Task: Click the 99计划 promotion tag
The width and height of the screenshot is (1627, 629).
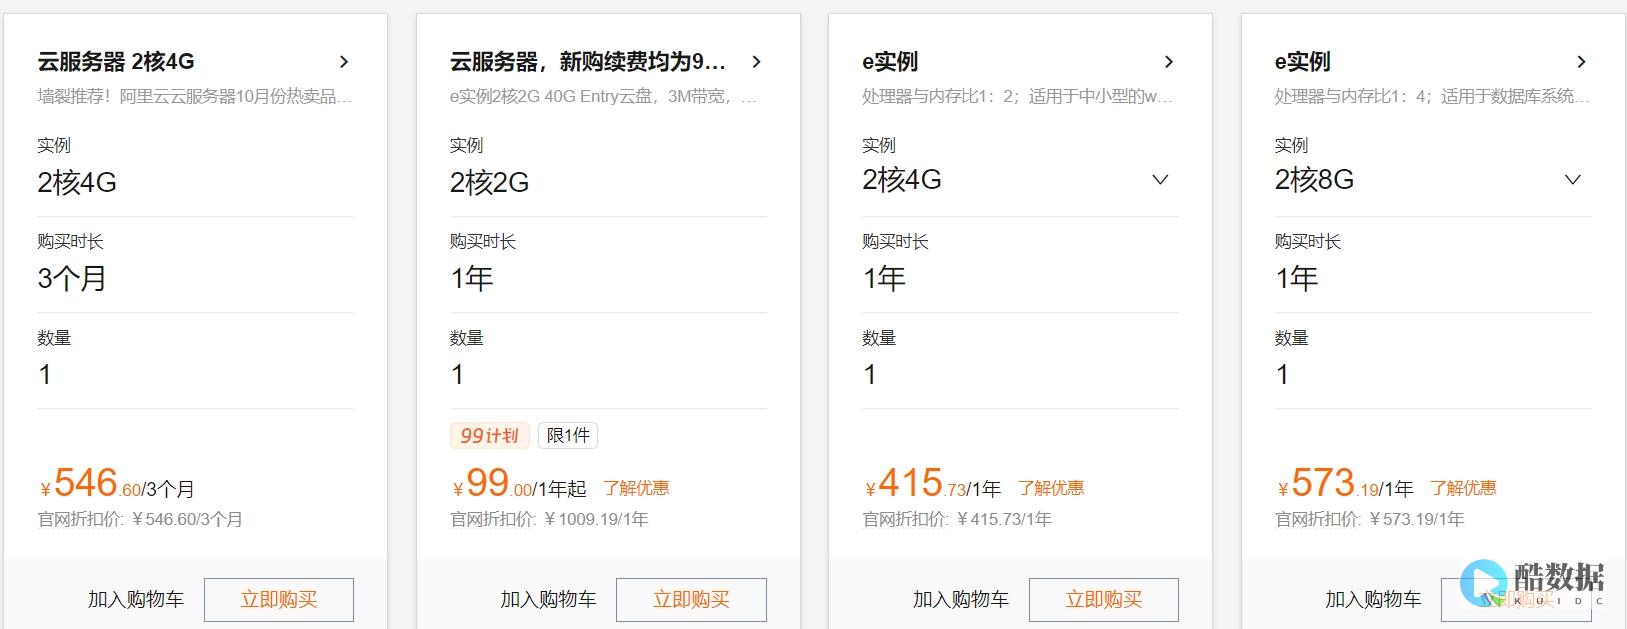Action: 489,436
